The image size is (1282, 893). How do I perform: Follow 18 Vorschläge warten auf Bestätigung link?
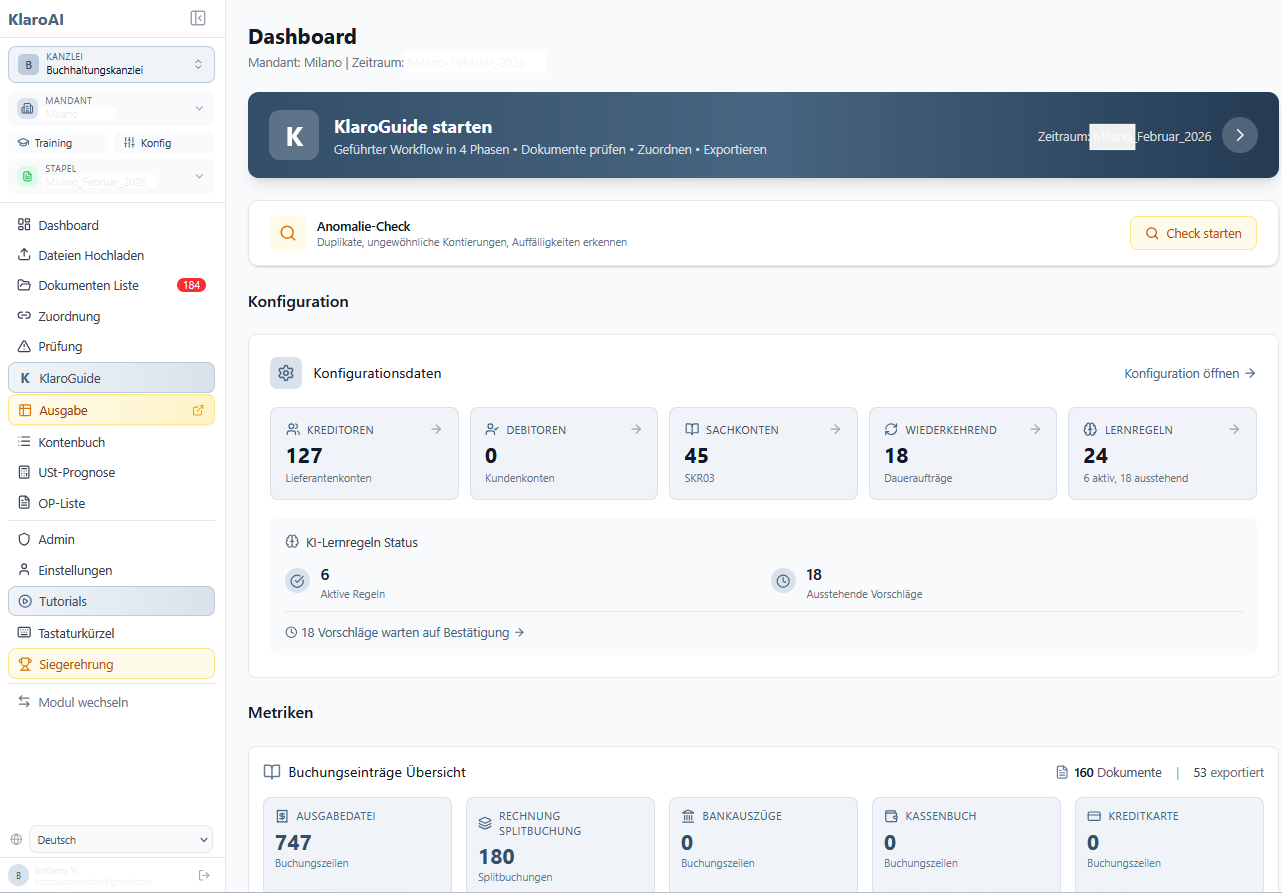405,632
